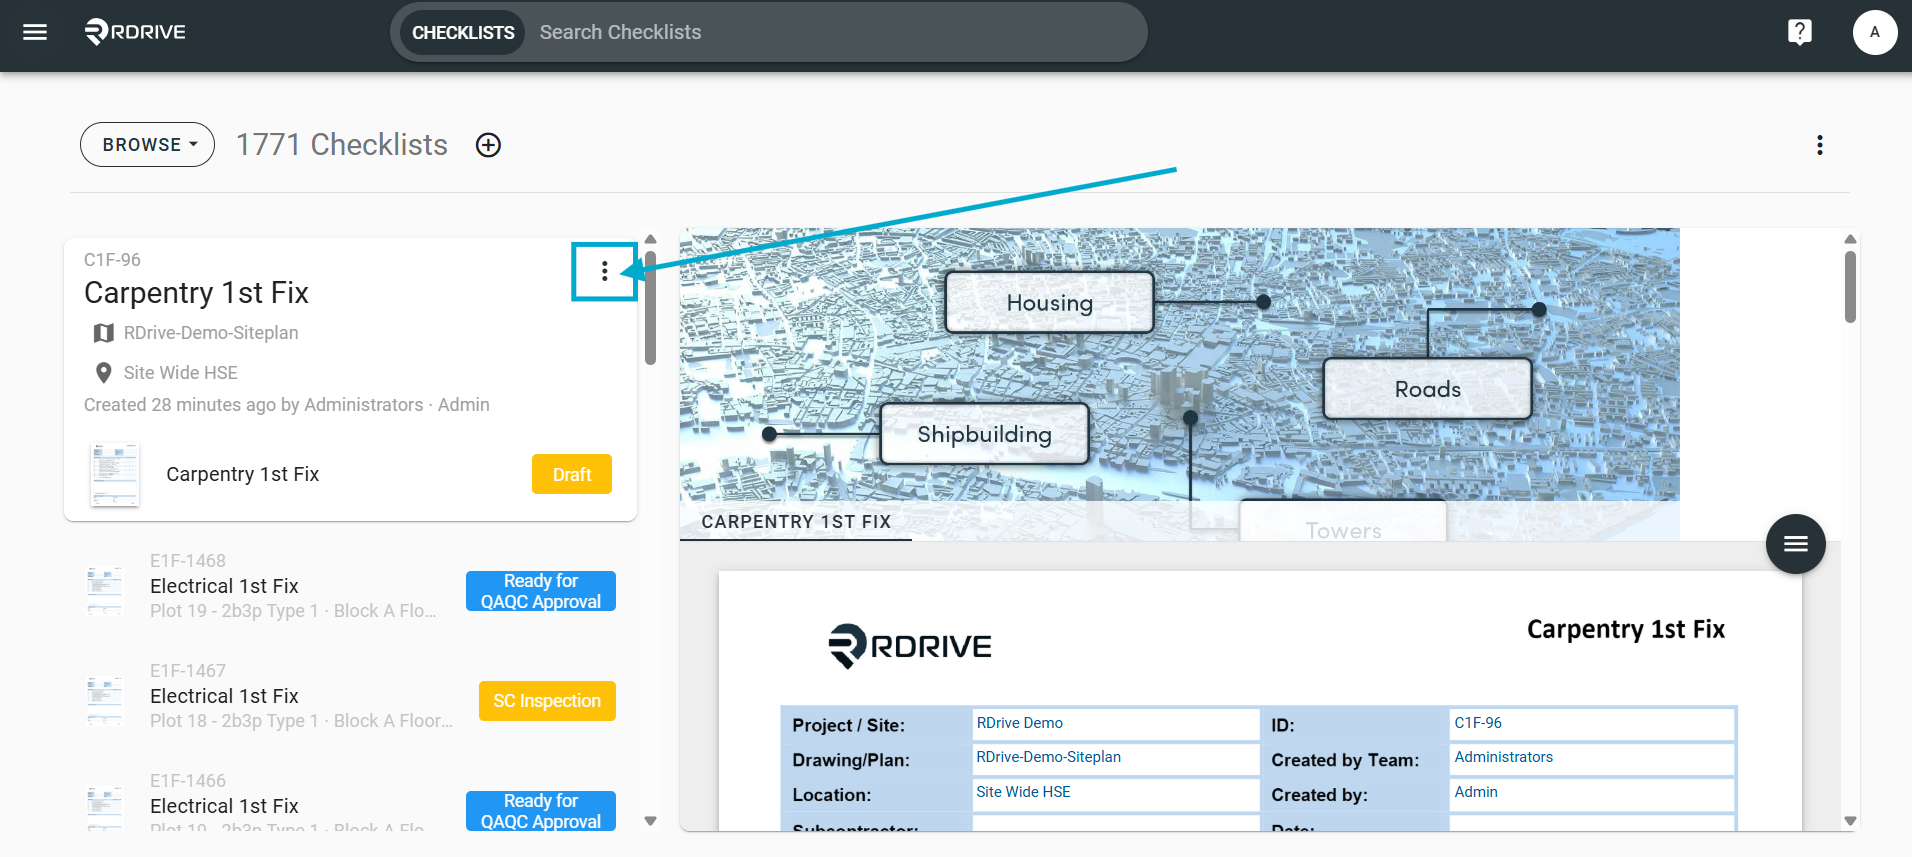Click the preview panel scrollbar up arrow

tap(1850, 239)
